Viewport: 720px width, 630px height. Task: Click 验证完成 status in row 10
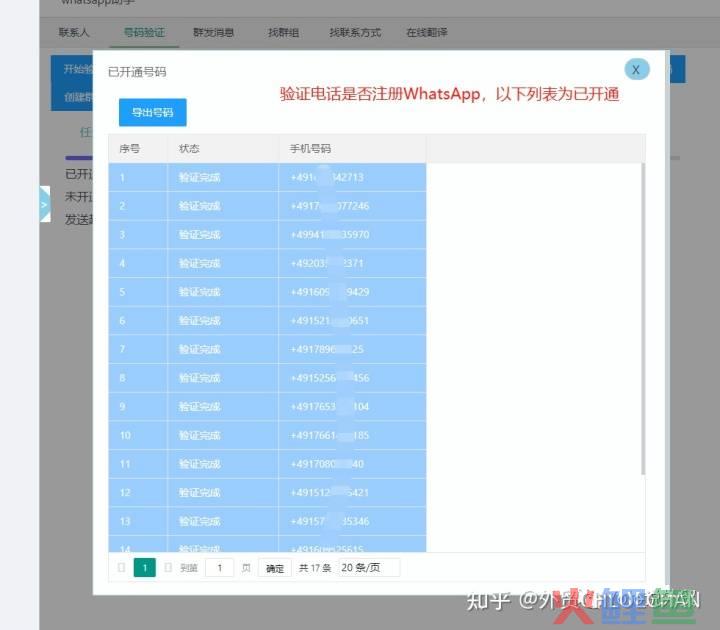199,435
